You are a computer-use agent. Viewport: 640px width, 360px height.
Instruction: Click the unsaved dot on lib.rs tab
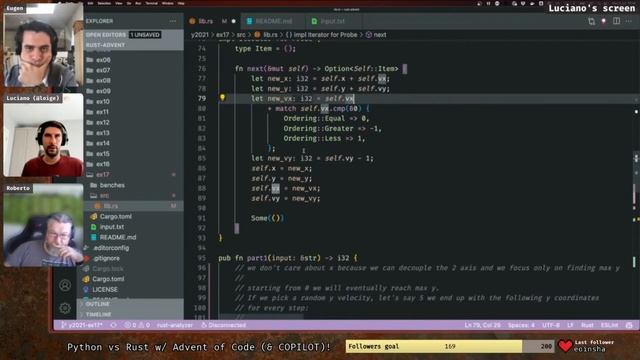(233, 21)
